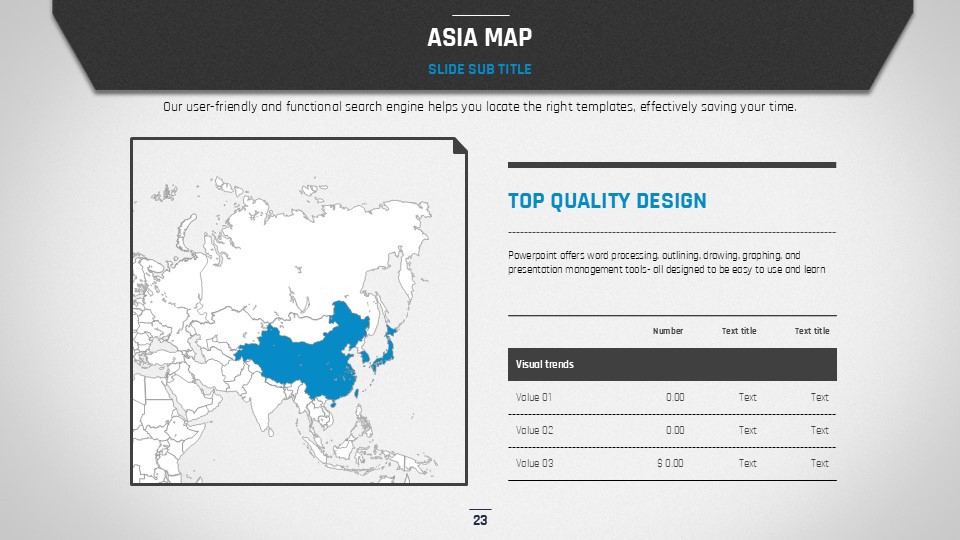The height and width of the screenshot is (540, 960).
Task: Click the Visual trends table row
Action: click(671, 365)
